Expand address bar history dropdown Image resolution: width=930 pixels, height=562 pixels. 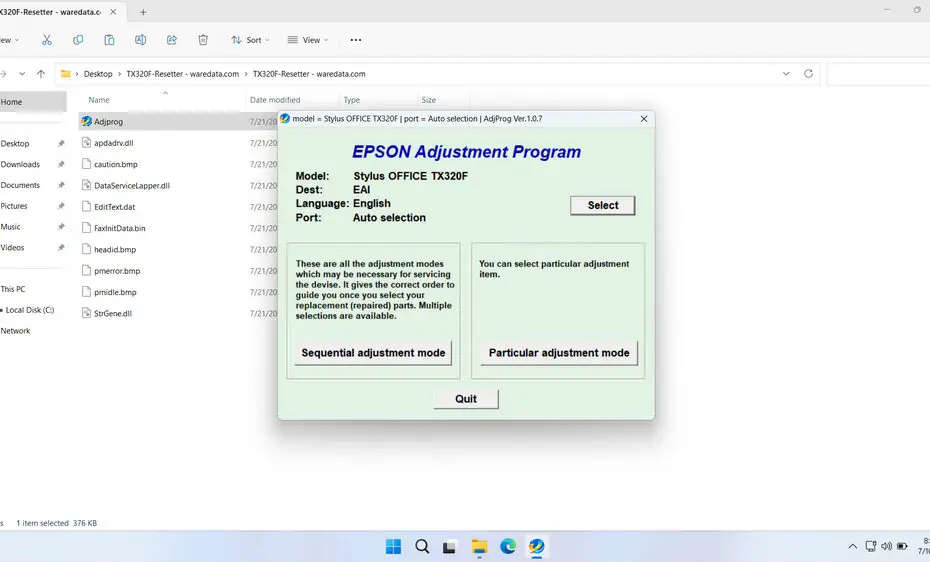click(786, 74)
